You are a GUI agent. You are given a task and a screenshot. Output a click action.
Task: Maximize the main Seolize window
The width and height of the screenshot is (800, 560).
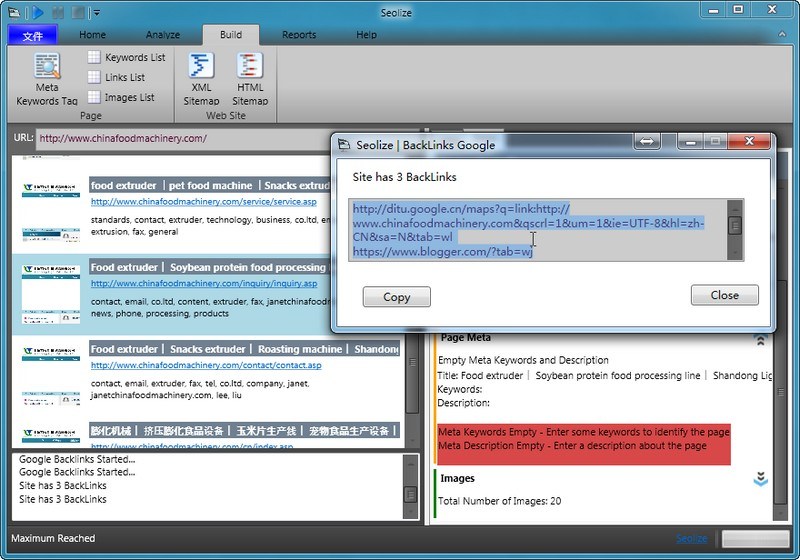pos(738,10)
